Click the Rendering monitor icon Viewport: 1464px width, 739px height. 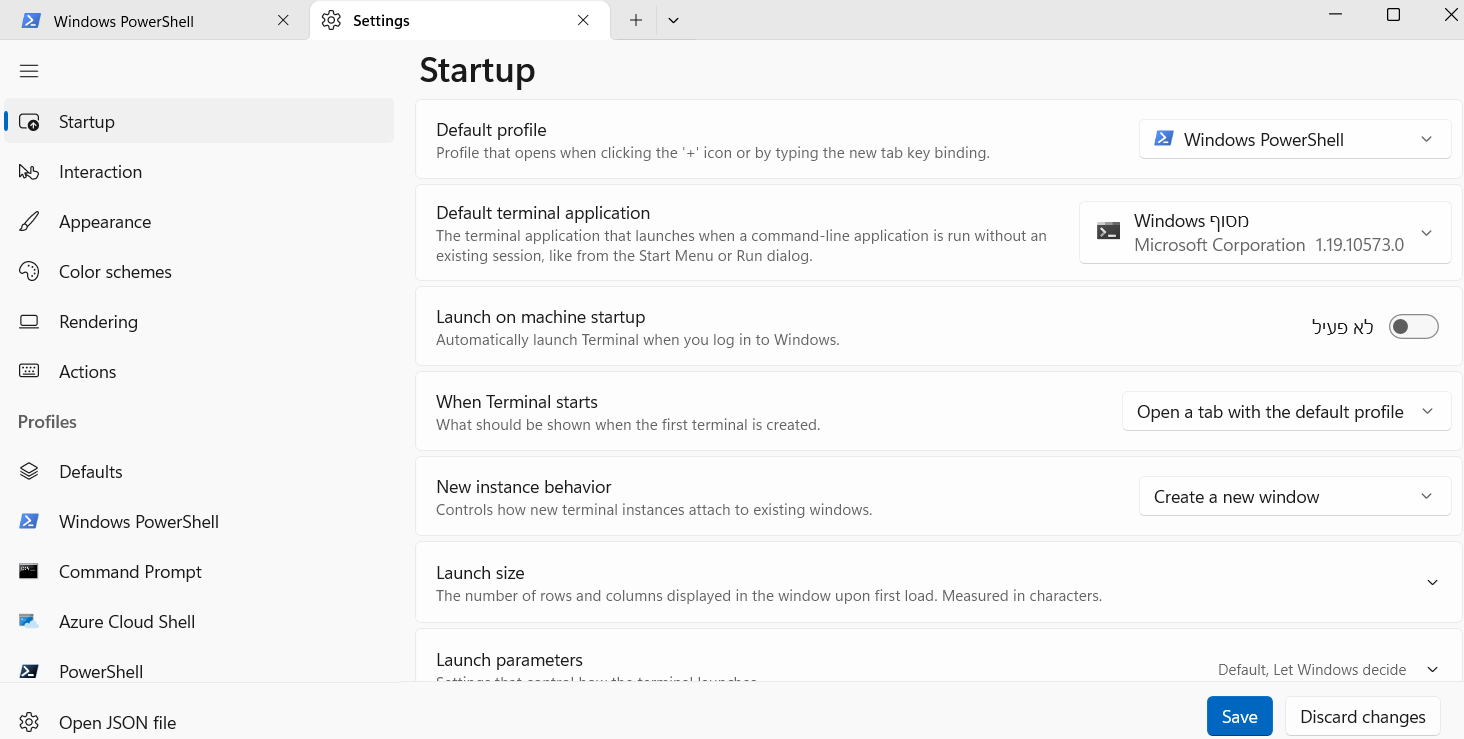[29, 322]
